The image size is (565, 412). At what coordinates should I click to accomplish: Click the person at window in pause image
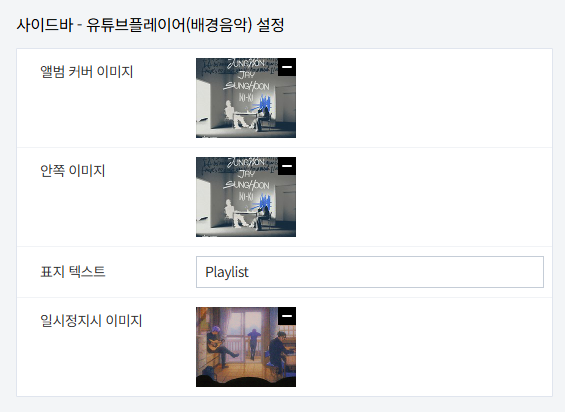click(x=254, y=343)
